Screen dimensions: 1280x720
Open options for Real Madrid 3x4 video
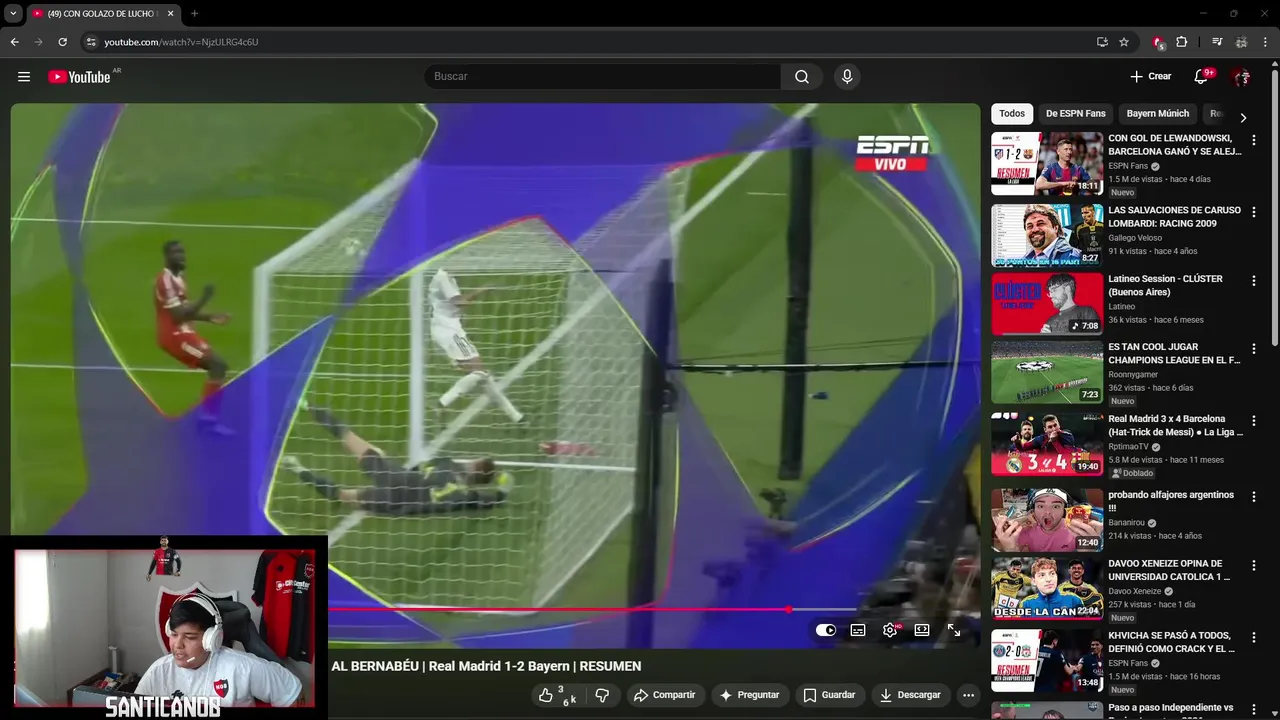[x=1254, y=422]
